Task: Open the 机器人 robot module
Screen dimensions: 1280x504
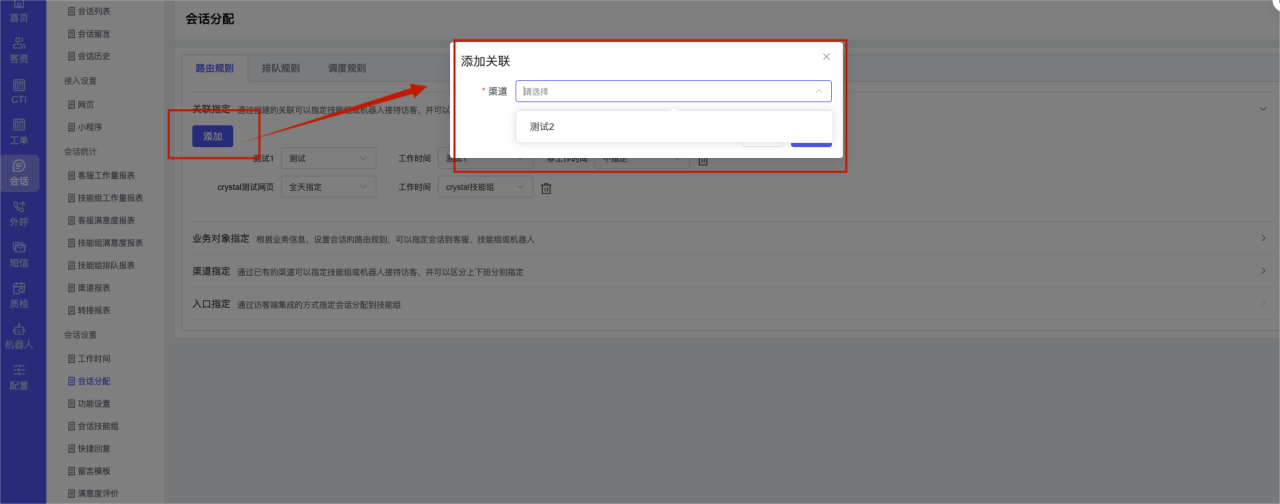Action: (19, 336)
